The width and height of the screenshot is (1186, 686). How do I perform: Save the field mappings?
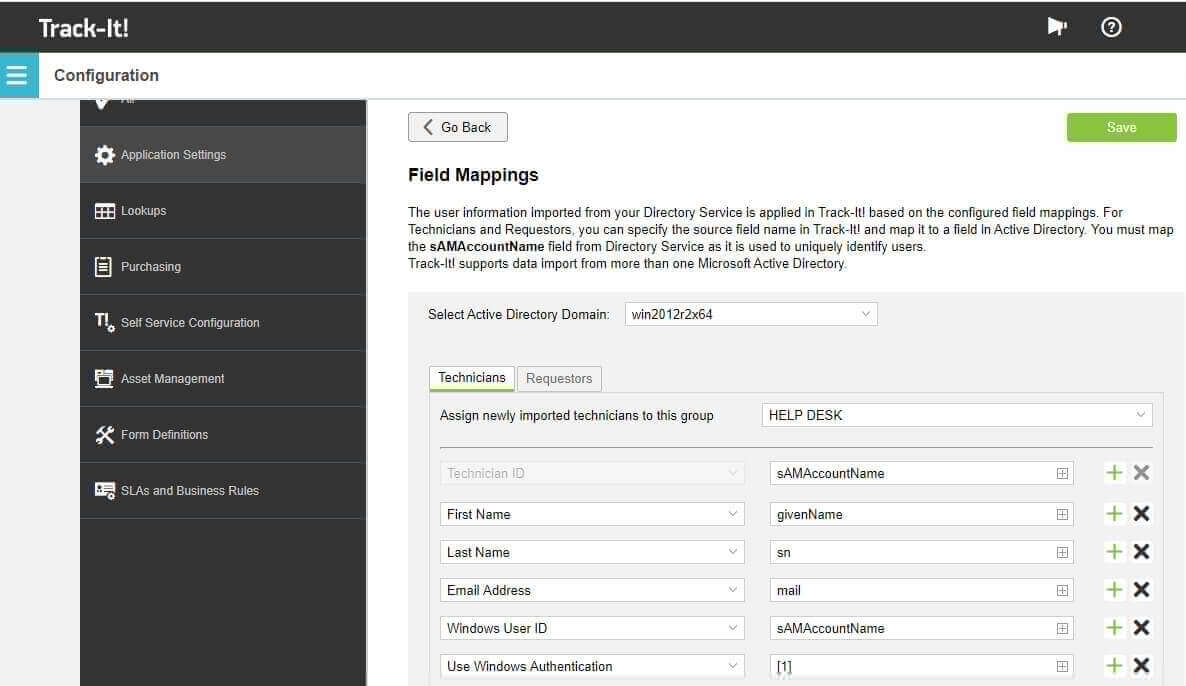(1121, 127)
